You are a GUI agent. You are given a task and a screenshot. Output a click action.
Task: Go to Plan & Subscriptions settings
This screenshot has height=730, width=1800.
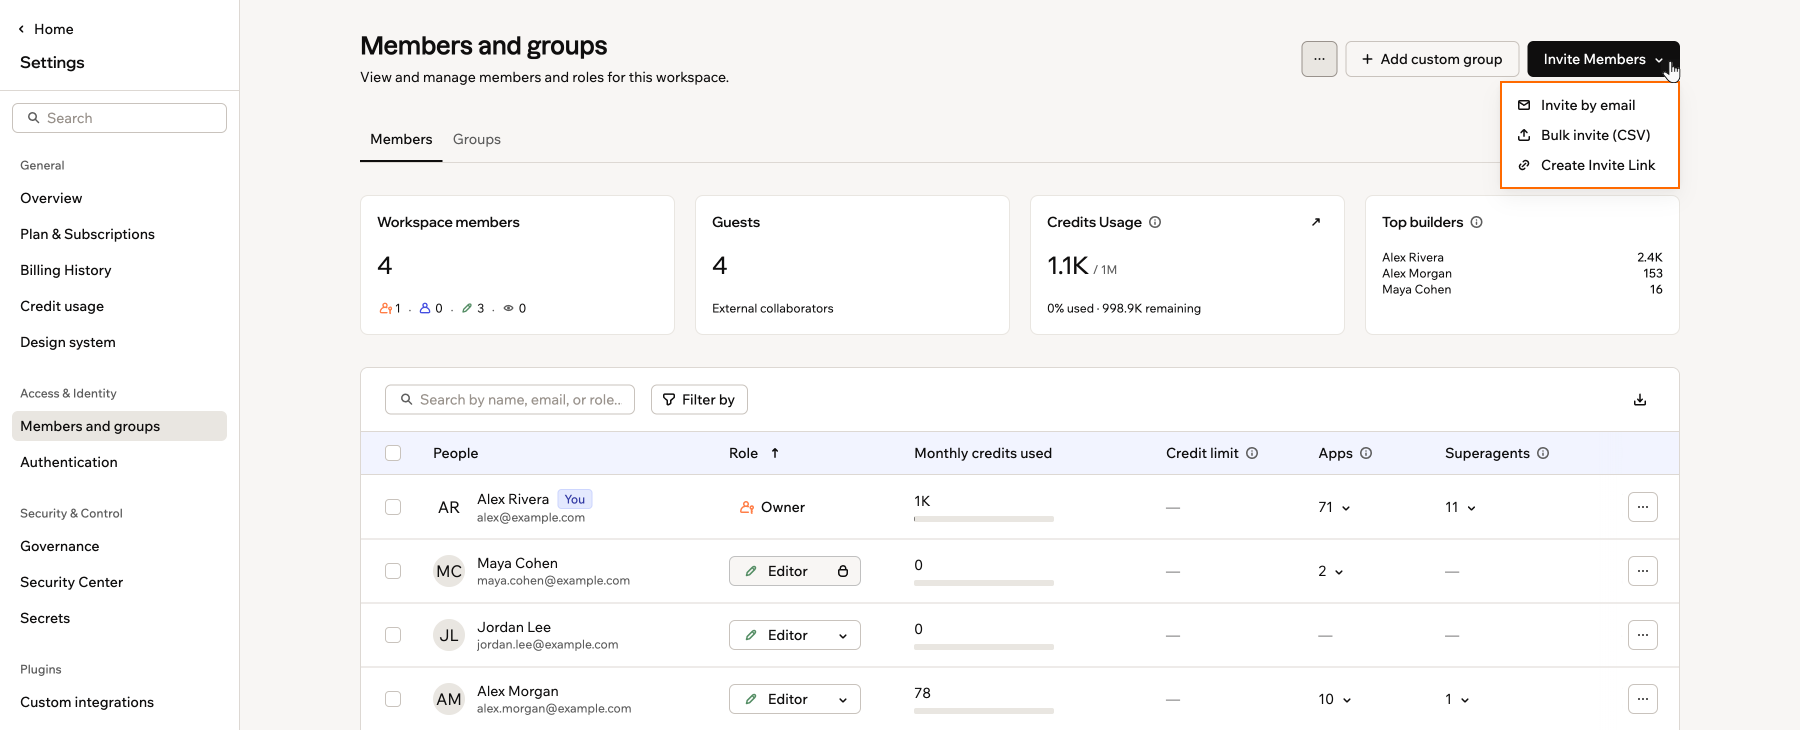87,234
